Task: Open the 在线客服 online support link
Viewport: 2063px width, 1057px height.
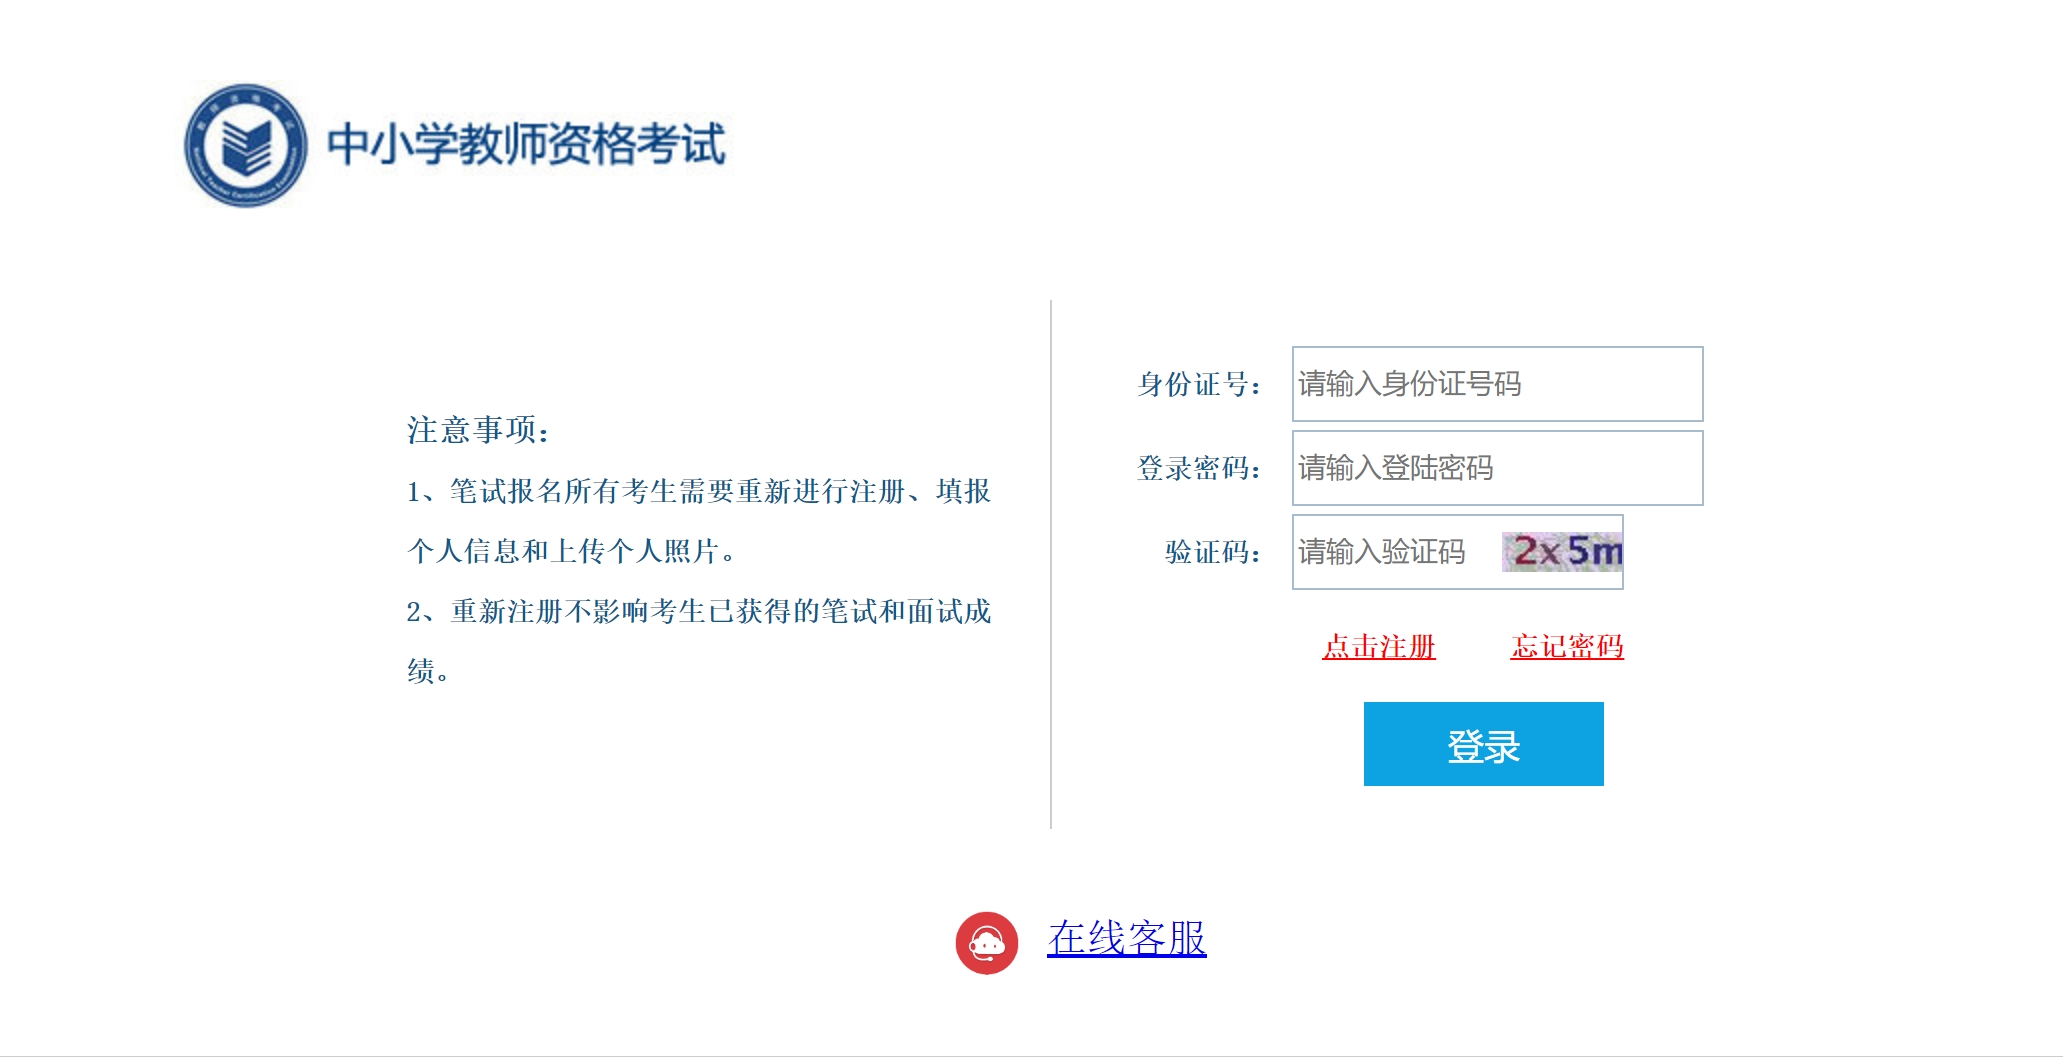Action: point(1126,939)
